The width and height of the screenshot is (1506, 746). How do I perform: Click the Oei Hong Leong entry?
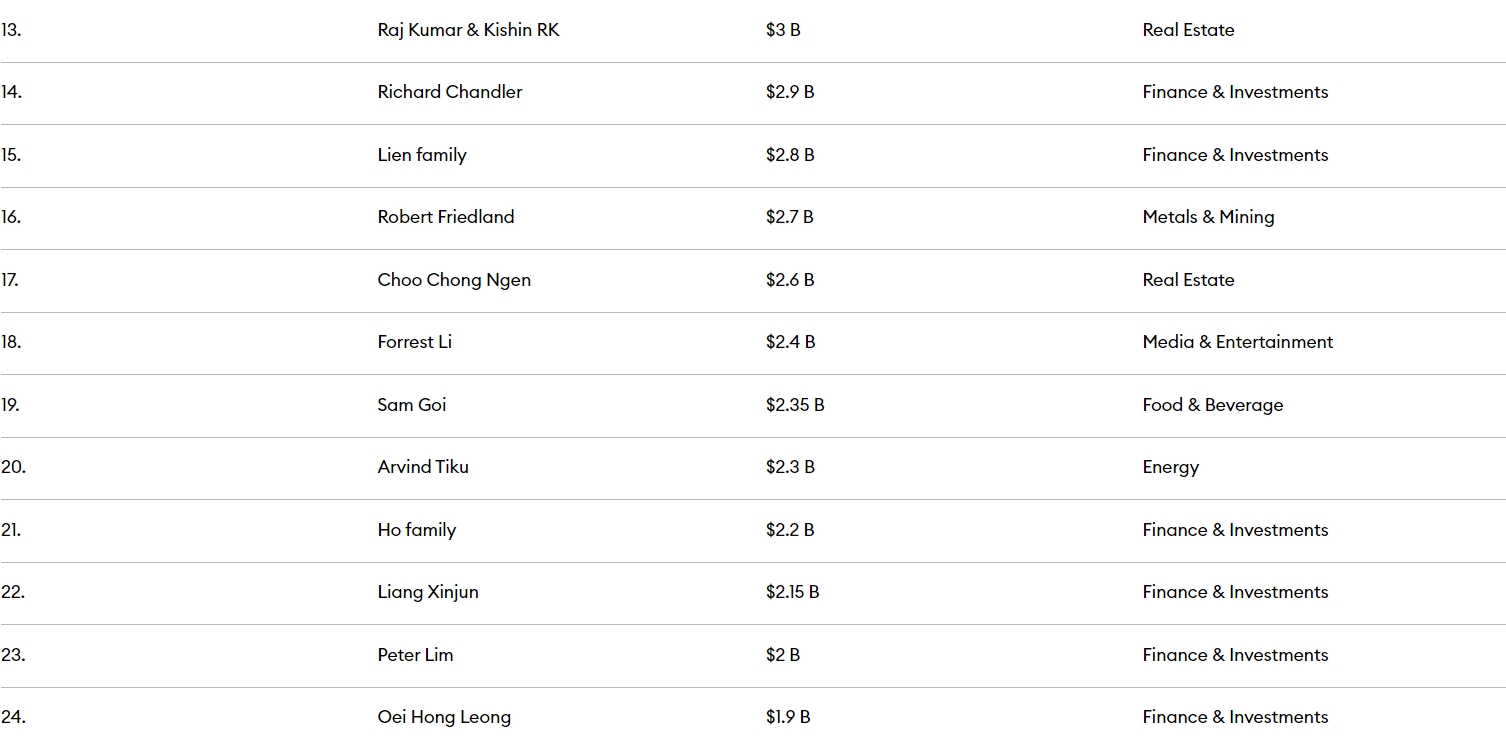pyautogui.click(x=444, y=717)
